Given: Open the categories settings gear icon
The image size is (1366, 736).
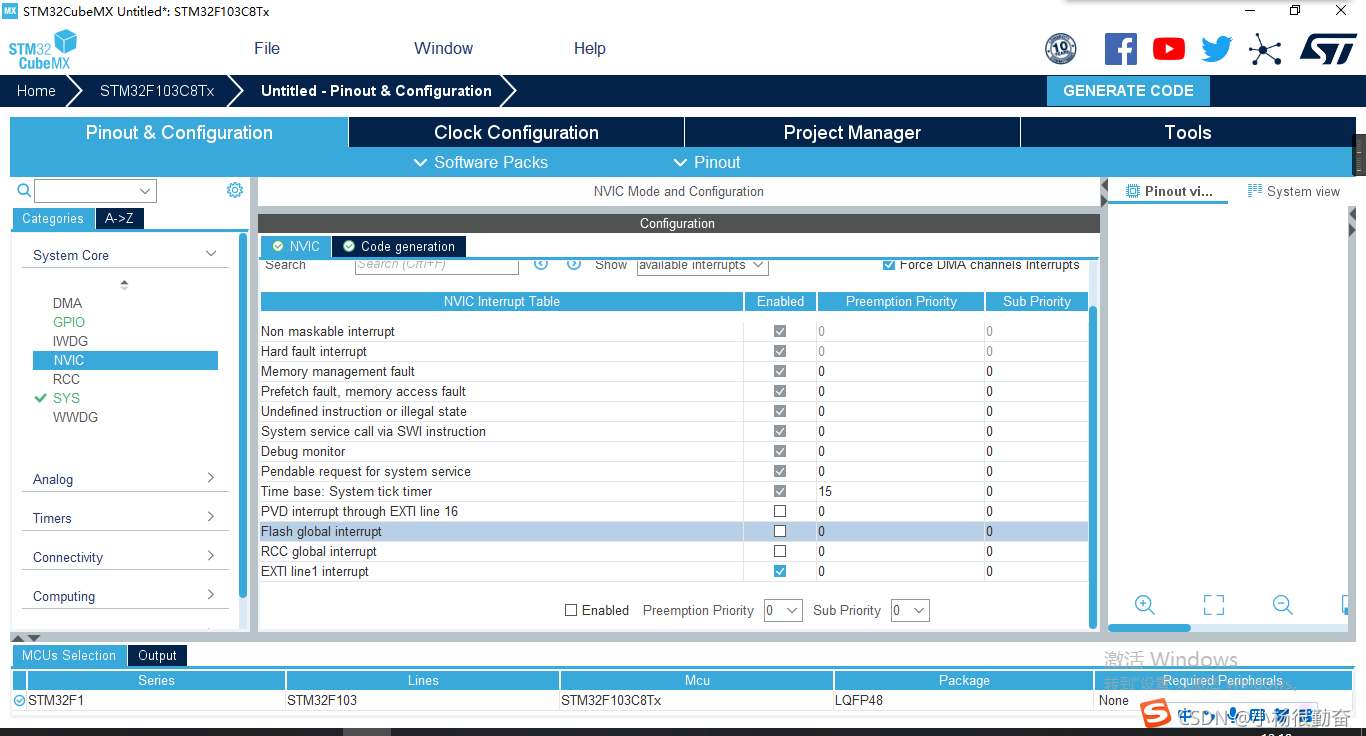Looking at the screenshot, I should 235,190.
